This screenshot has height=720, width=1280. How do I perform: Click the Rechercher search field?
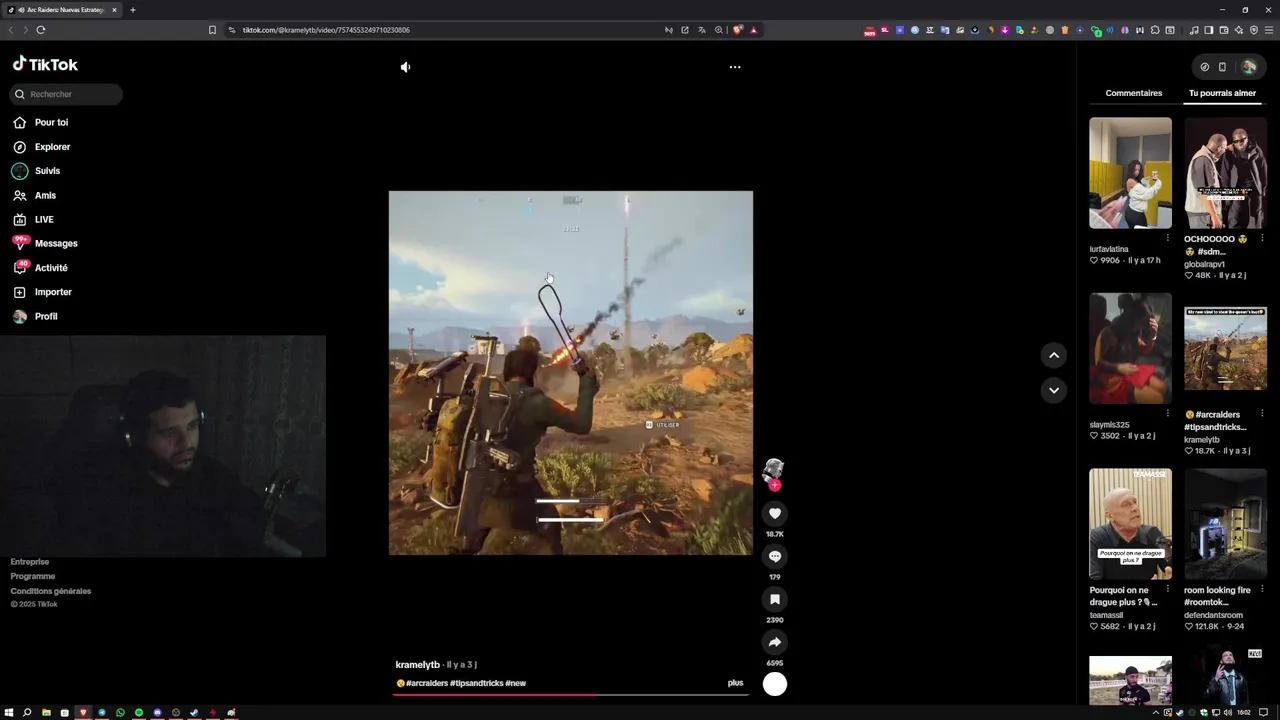point(66,94)
